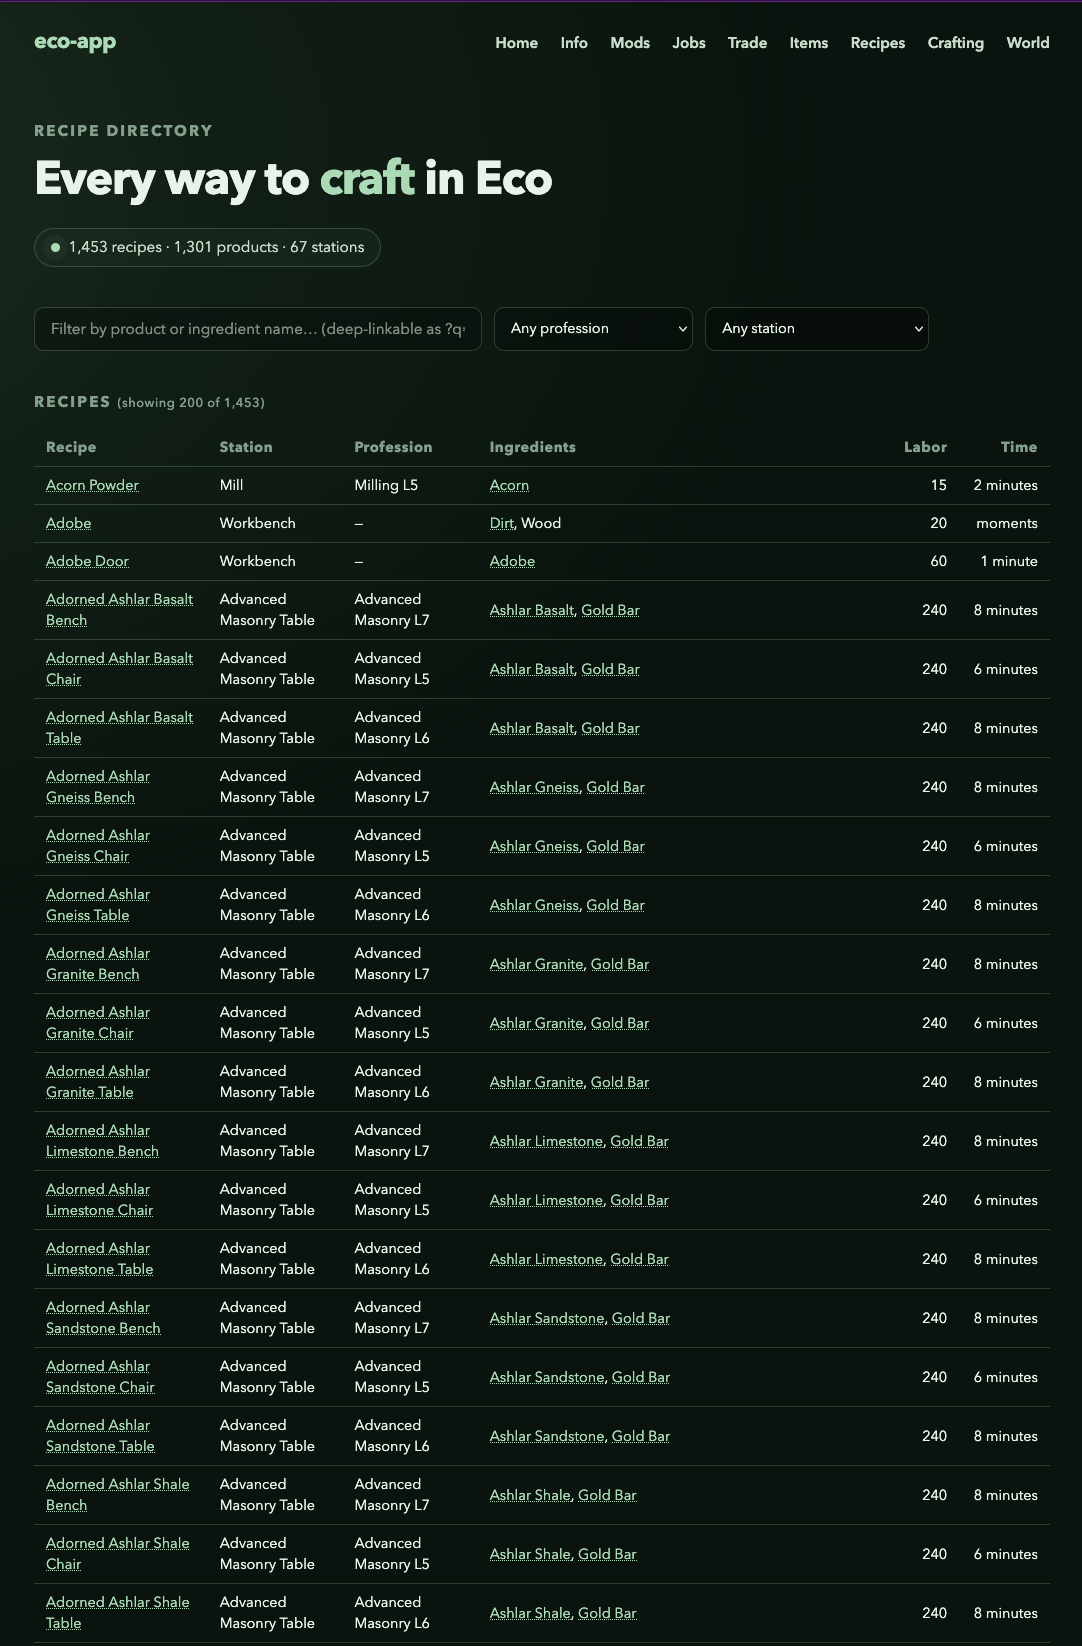This screenshot has width=1082, height=1646.
Task: Go to the Info page
Action: [x=574, y=43]
